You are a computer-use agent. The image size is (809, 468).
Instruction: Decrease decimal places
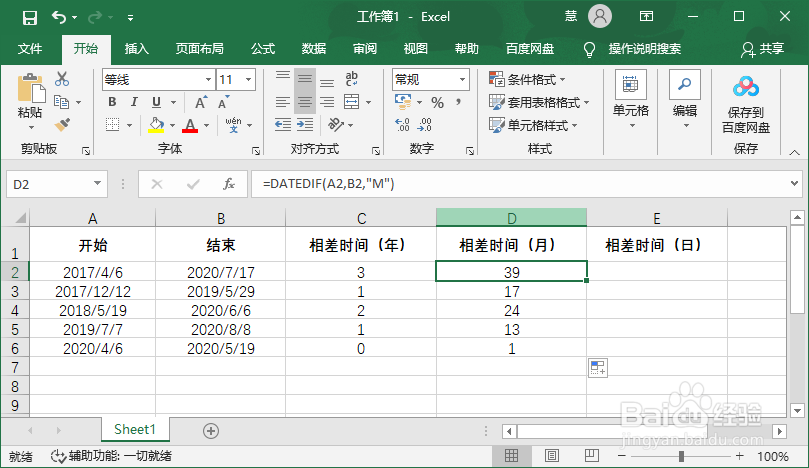tap(425, 124)
